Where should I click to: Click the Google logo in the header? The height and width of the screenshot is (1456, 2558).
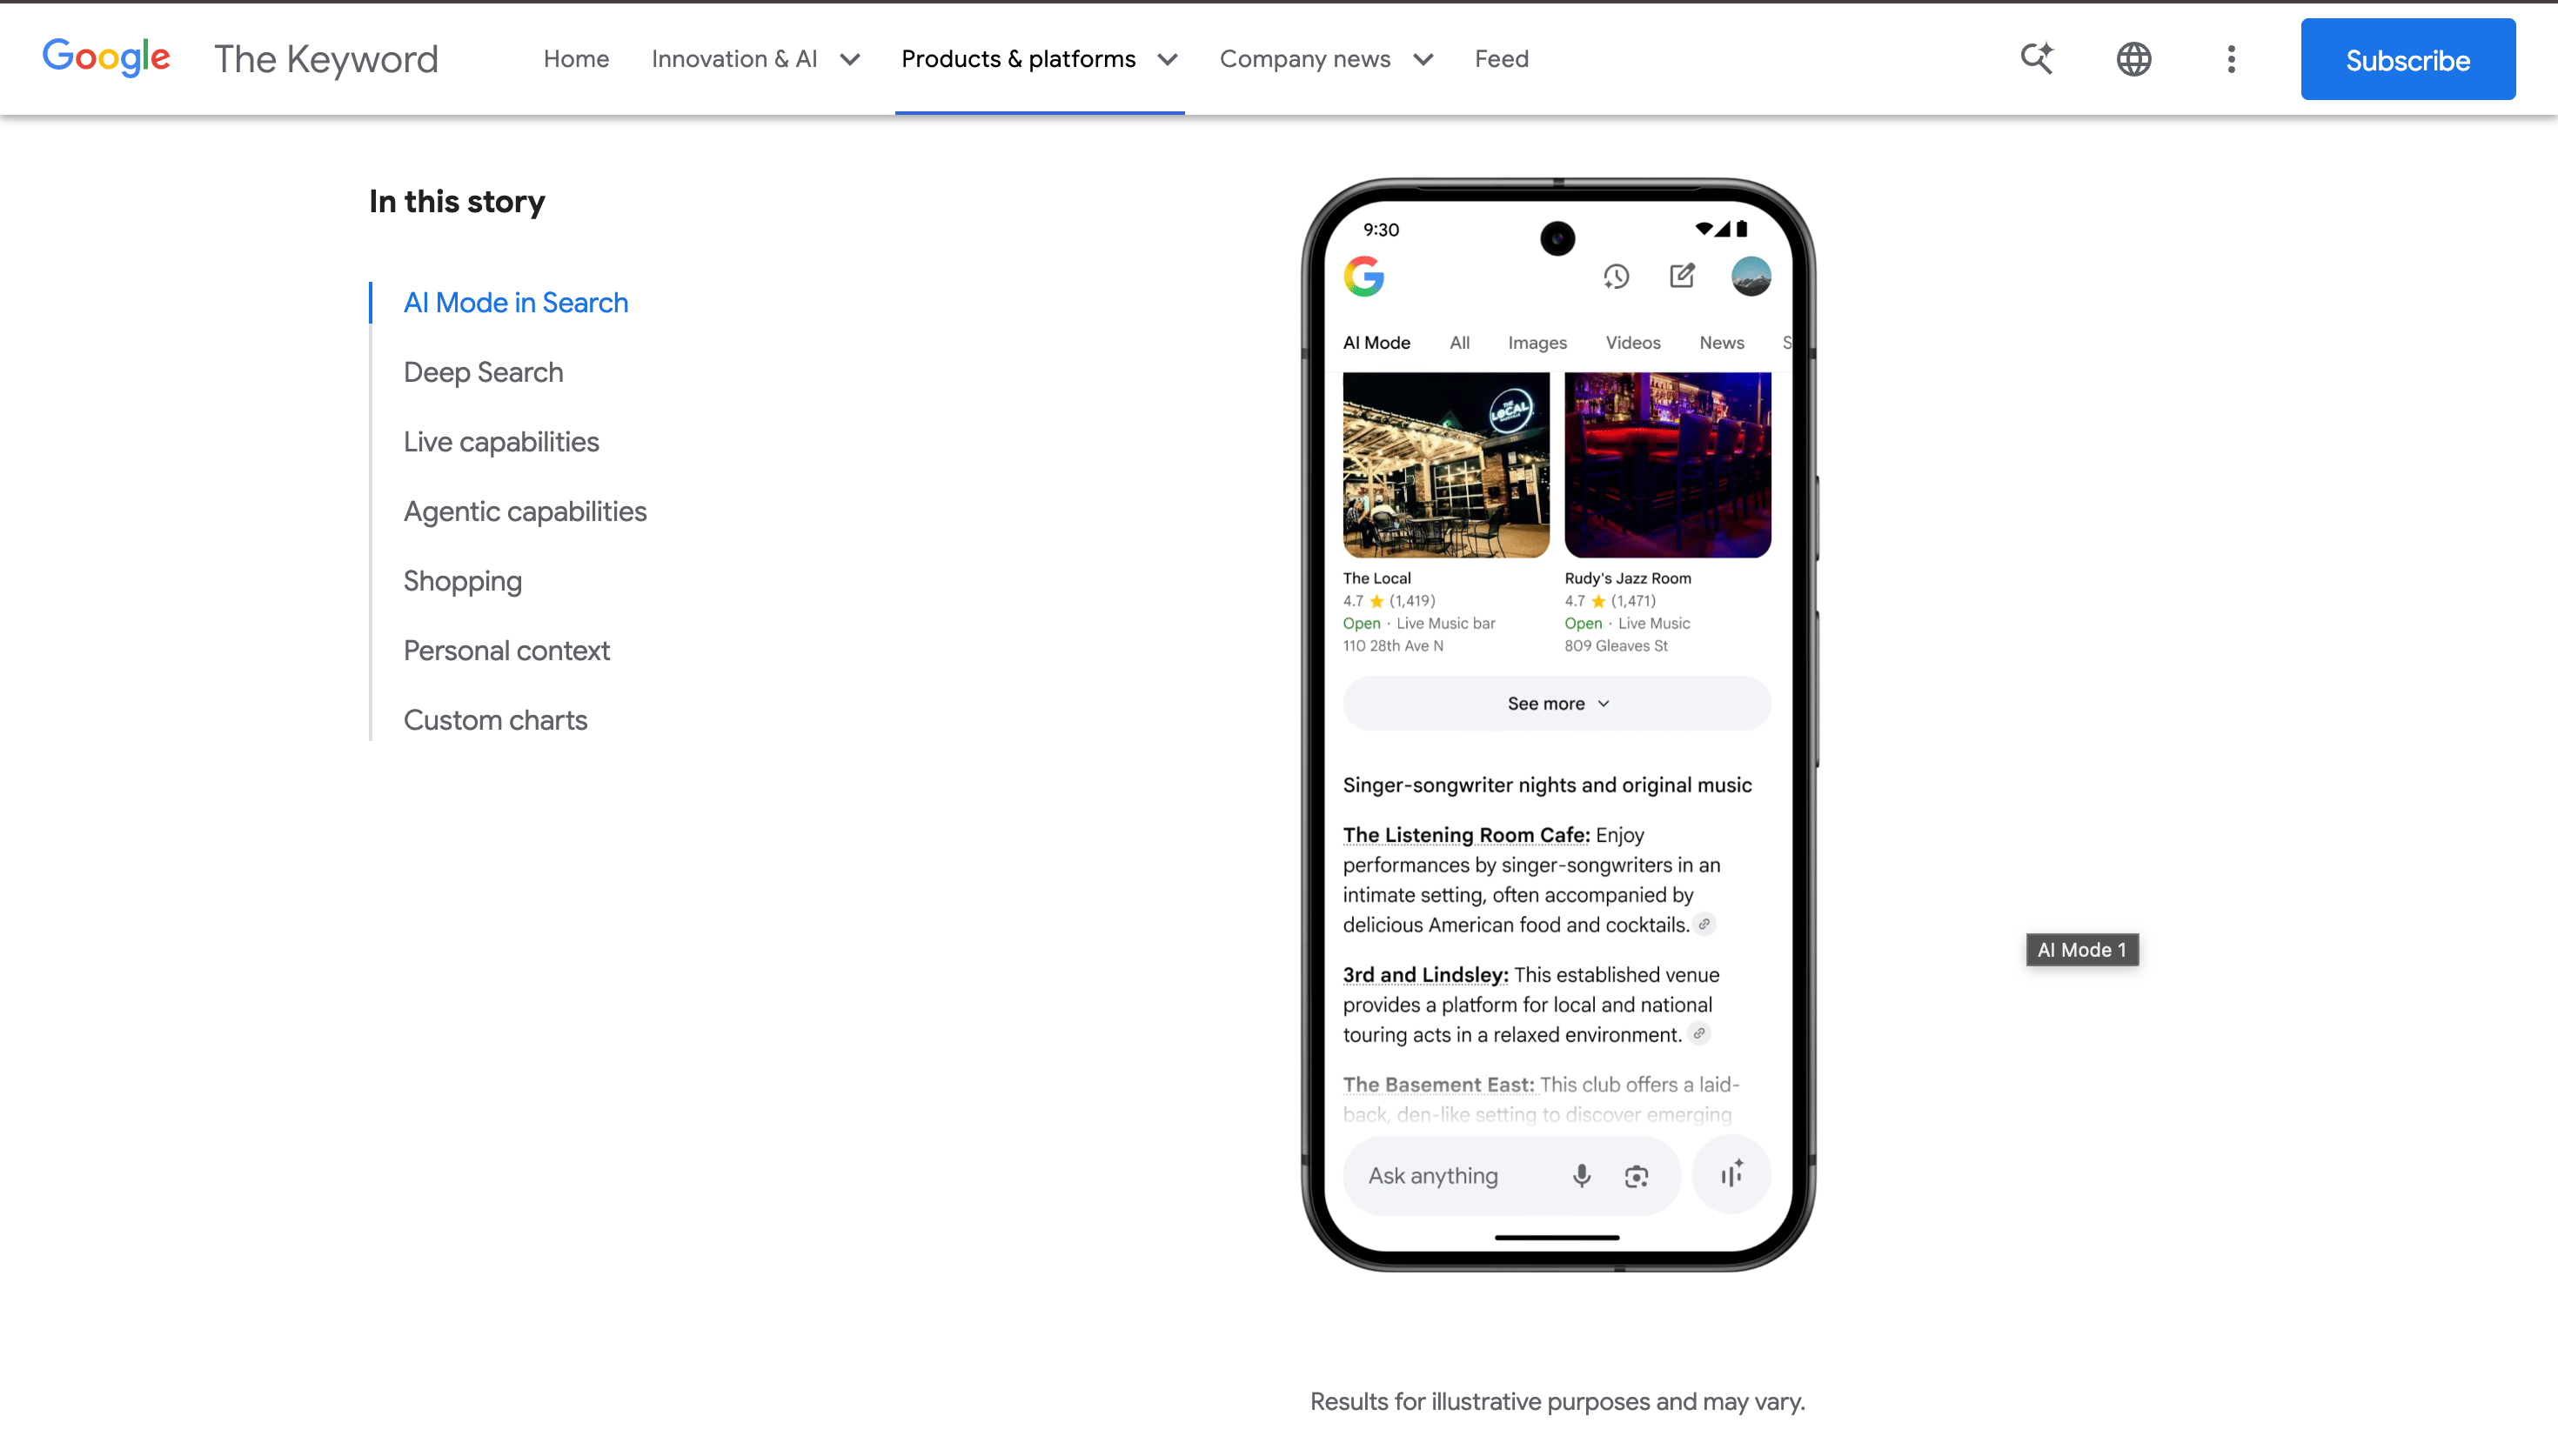click(106, 58)
